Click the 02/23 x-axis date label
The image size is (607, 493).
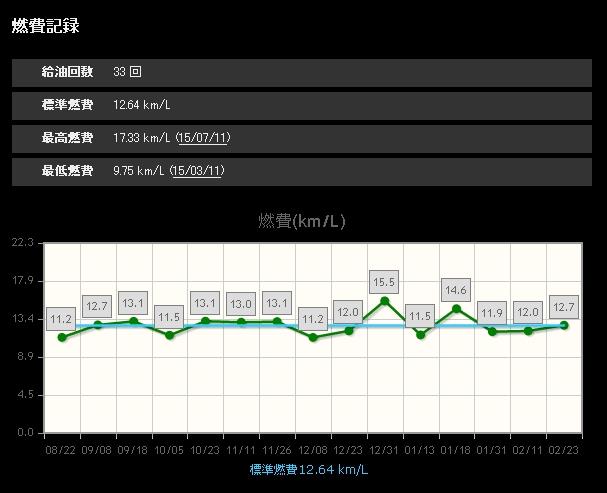tap(564, 450)
